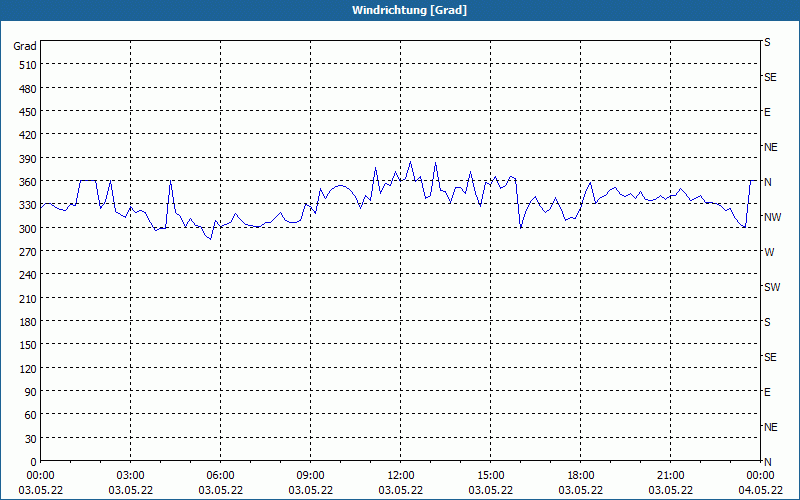The width and height of the screenshot is (800, 500).
Task: Click the 180 y-axis tick label
Action: pyautogui.click(x=28, y=322)
